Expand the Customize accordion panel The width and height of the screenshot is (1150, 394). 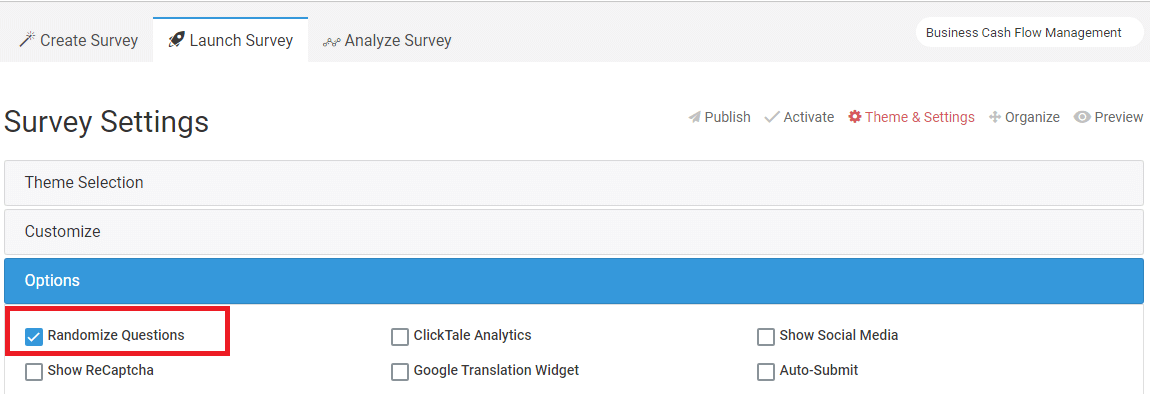pos(574,232)
